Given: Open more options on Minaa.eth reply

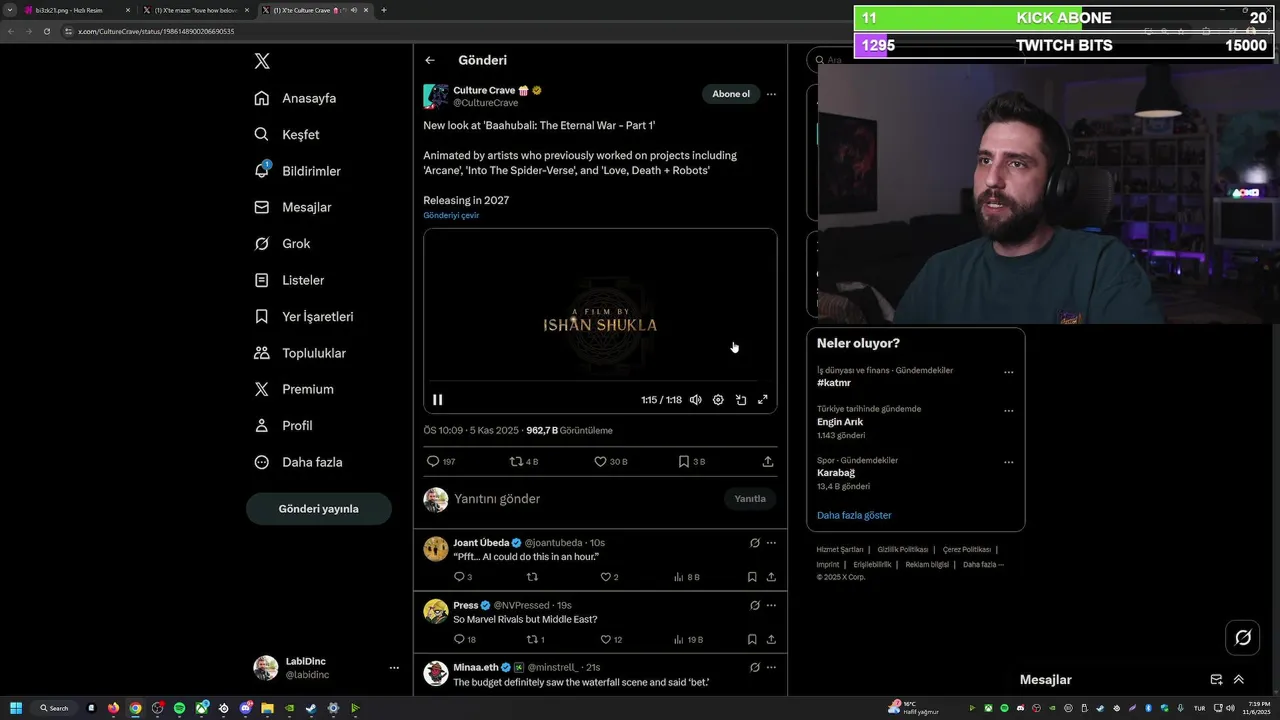Looking at the screenshot, I should (x=771, y=667).
